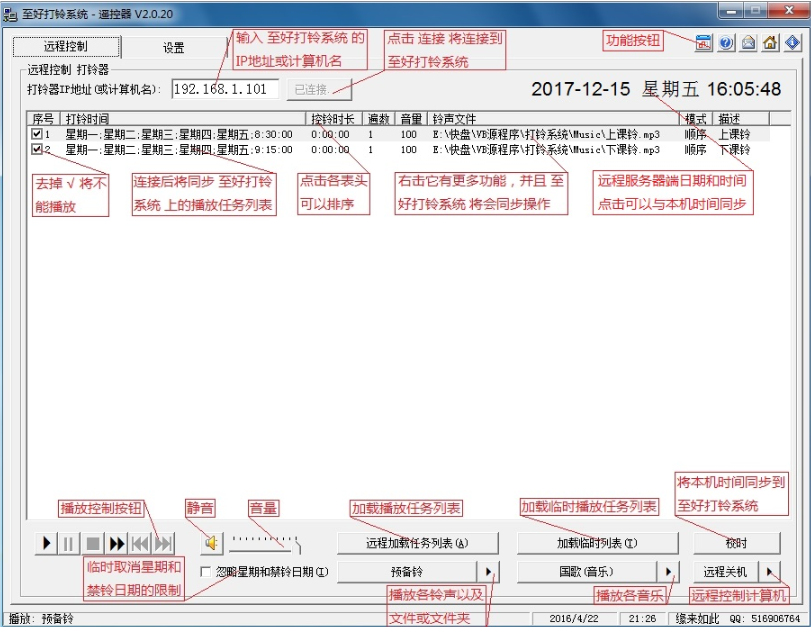Mute the bell sound with speaker icon

pyautogui.click(x=213, y=543)
